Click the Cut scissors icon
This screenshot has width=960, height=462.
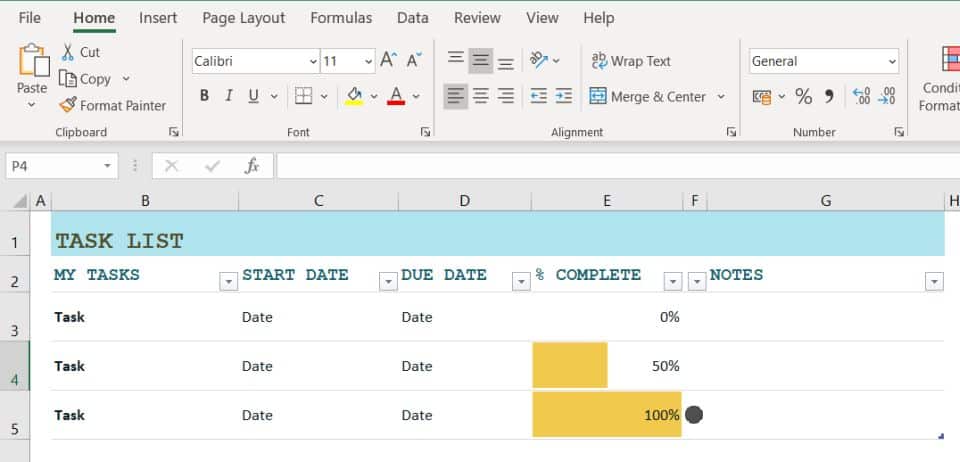pyautogui.click(x=67, y=53)
